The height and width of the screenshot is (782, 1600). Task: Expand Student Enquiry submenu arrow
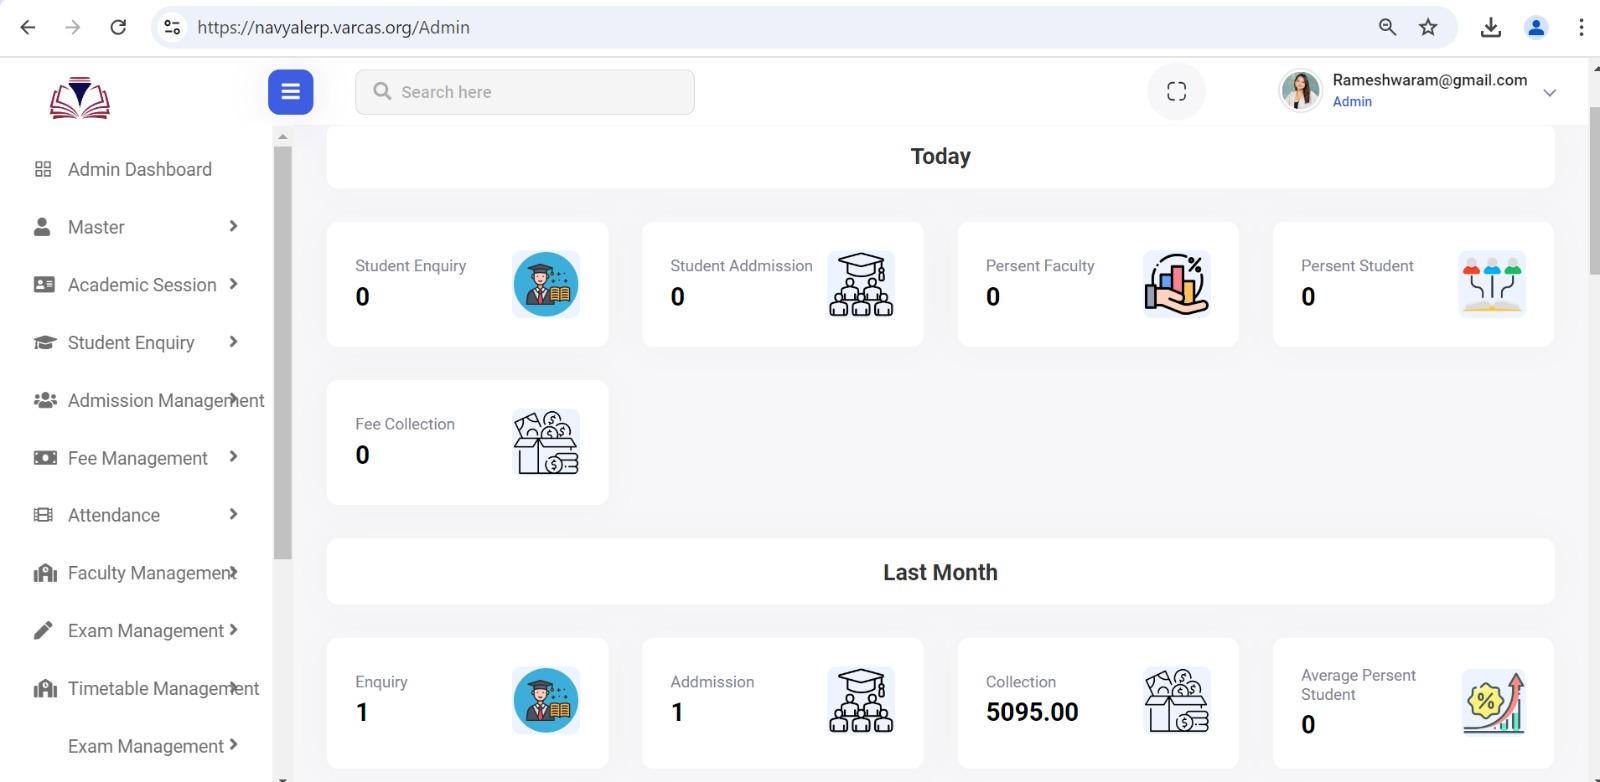pyautogui.click(x=233, y=341)
